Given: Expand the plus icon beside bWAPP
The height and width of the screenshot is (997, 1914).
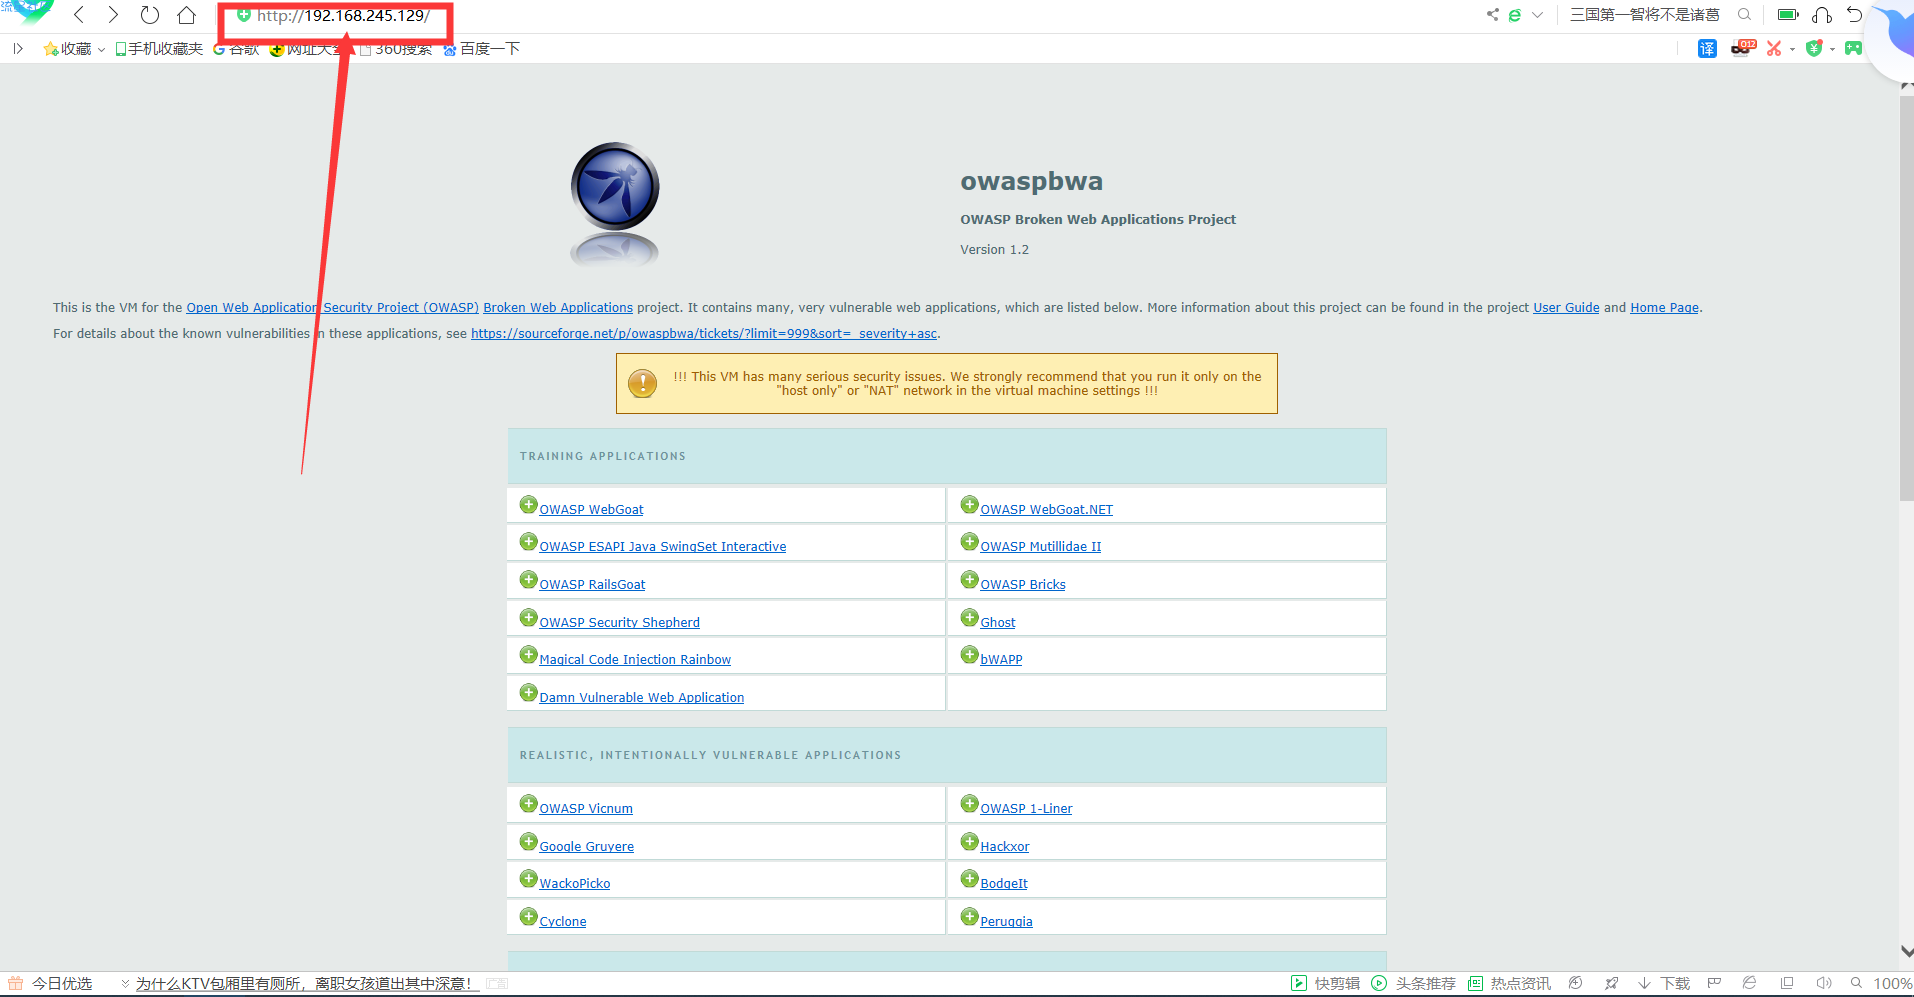Looking at the screenshot, I should coord(969,655).
